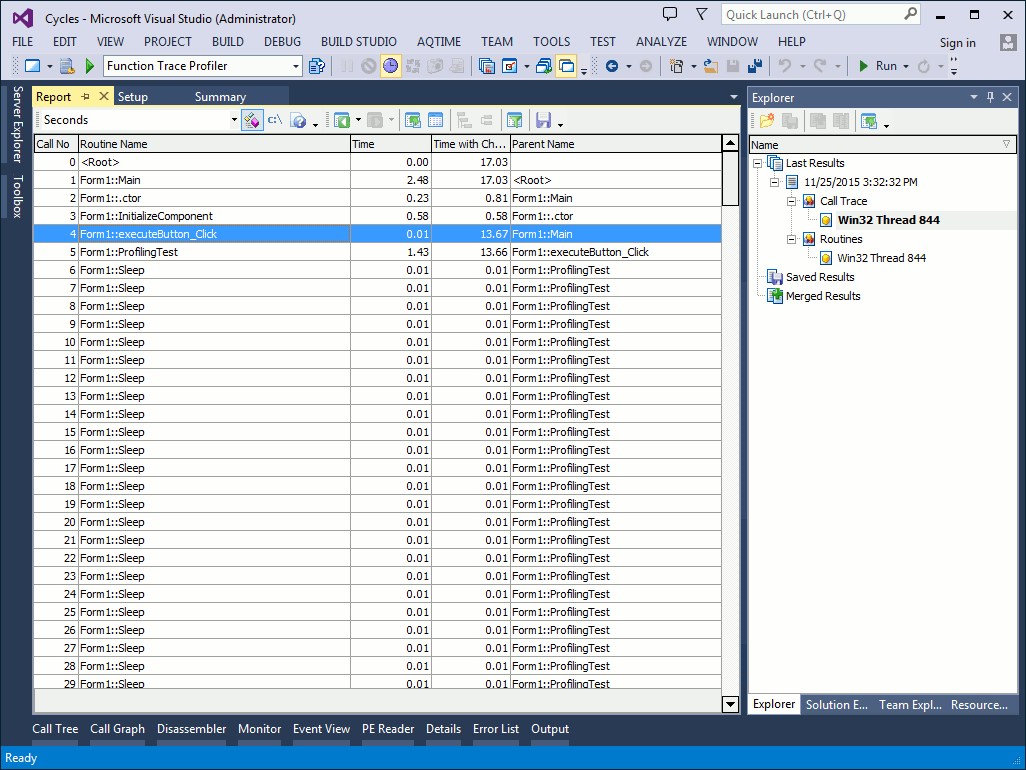The width and height of the screenshot is (1026, 770).
Task: Select Win32 Thread 844 under Routines
Action: pos(881,258)
